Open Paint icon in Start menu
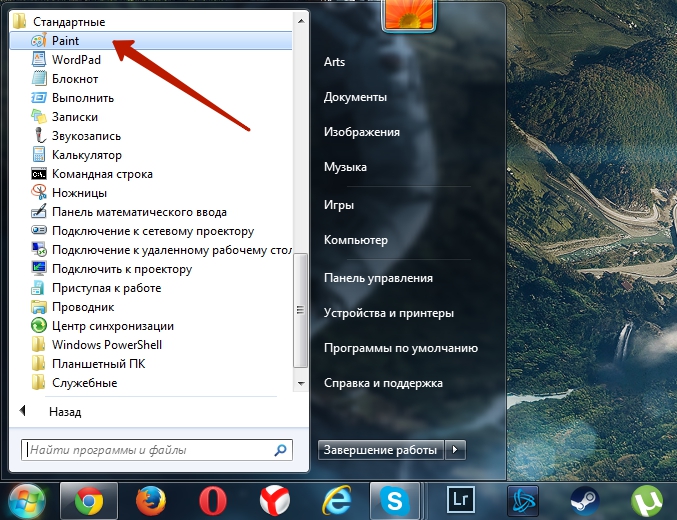The height and width of the screenshot is (520, 677). tap(39, 41)
